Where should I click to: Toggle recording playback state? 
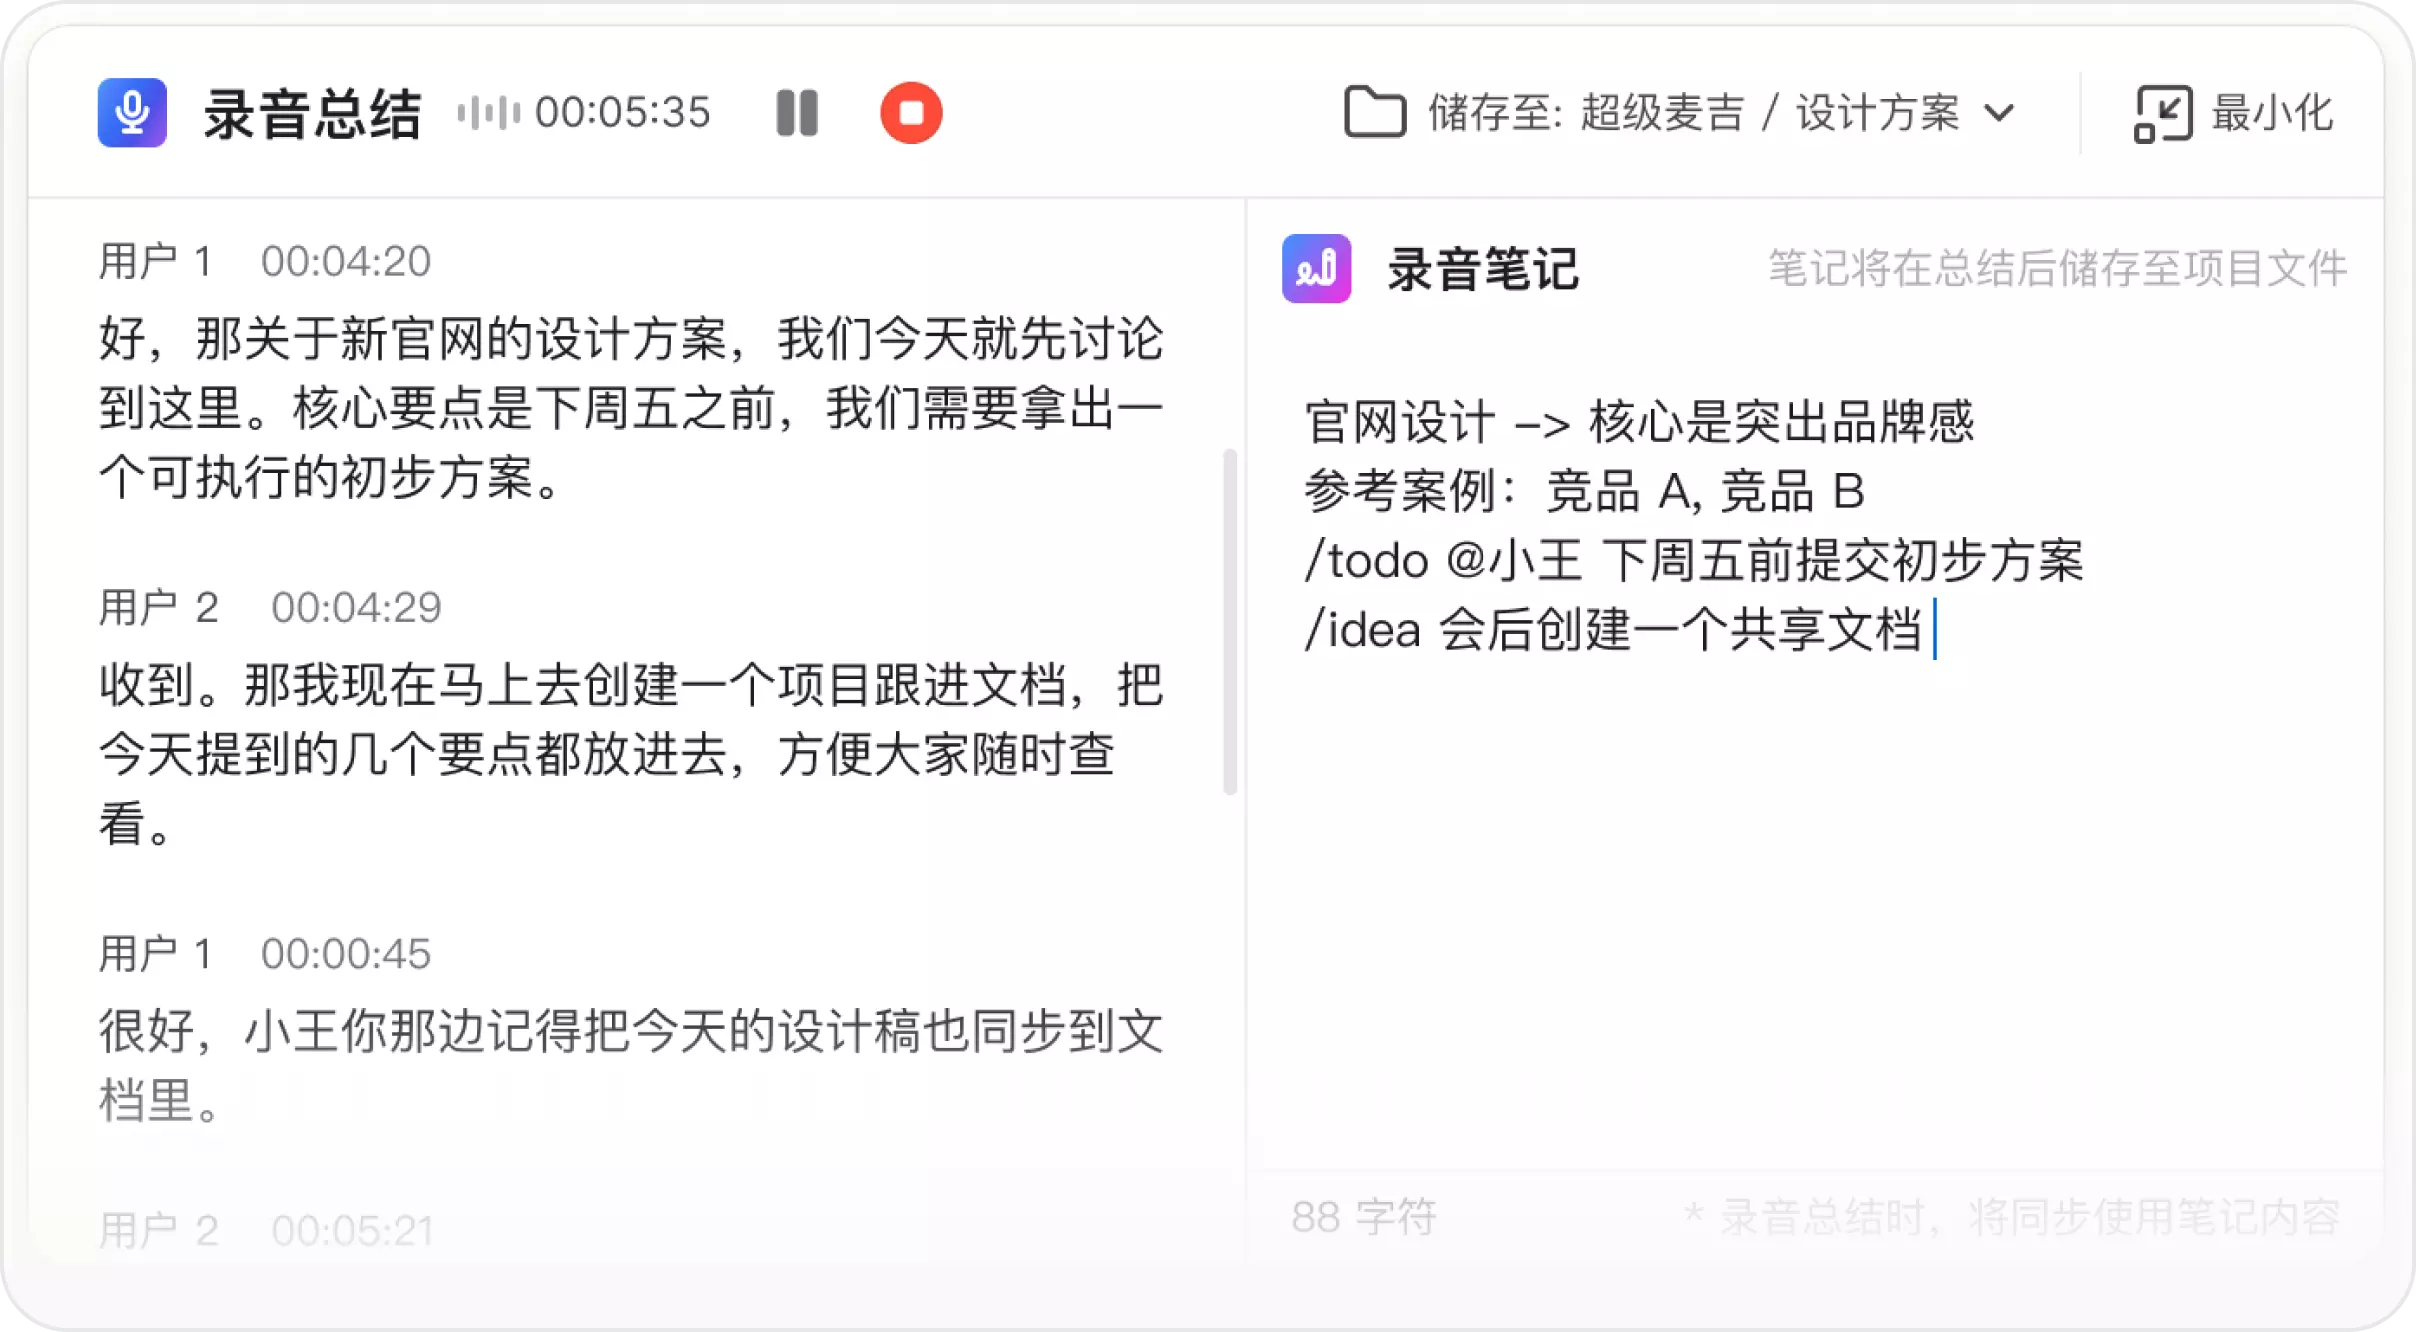click(x=797, y=113)
